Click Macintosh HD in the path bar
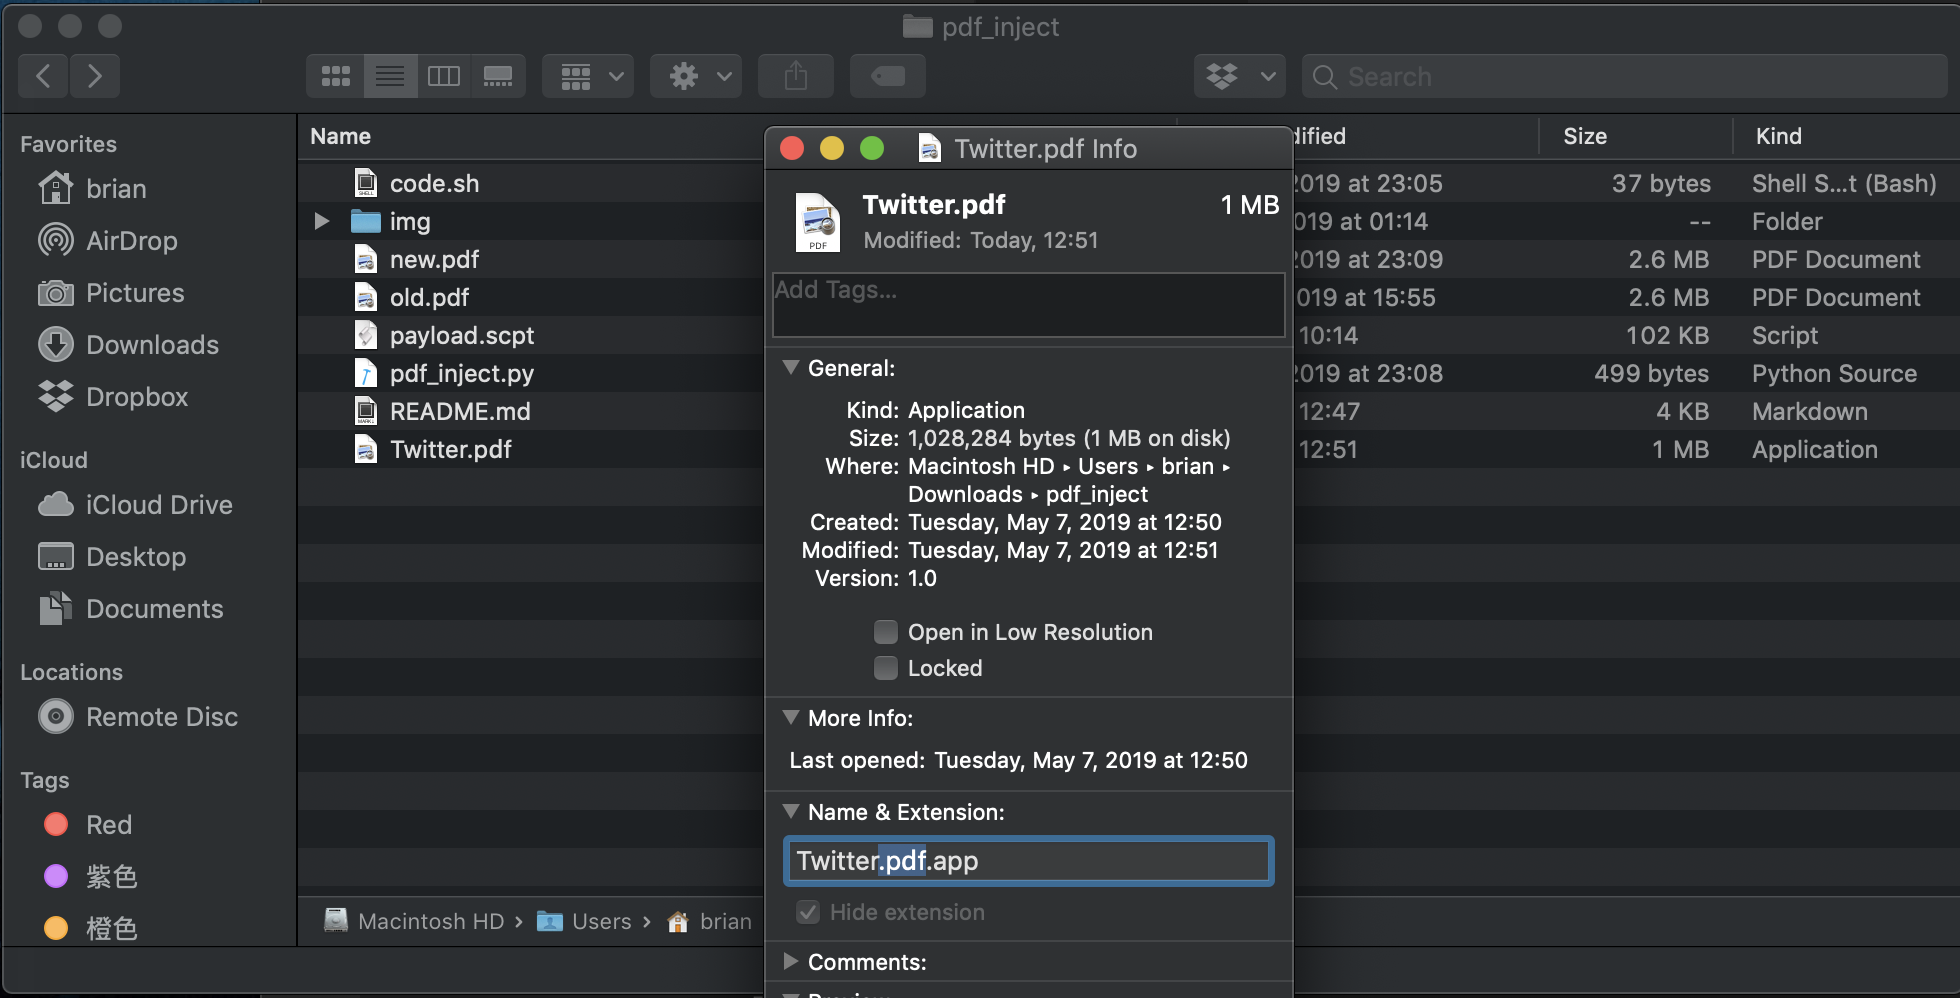Viewport: 1960px width, 998px height. pyautogui.click(x=415, y=921)
